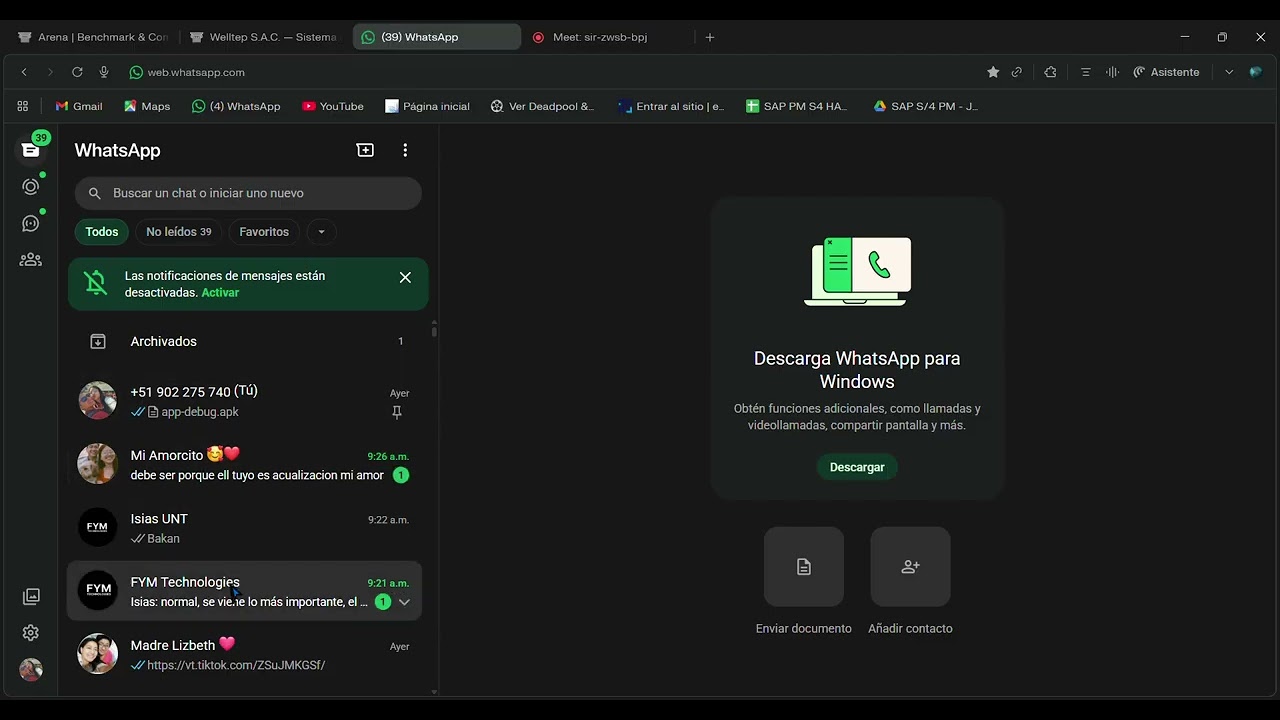This screenshot has height=720, width=1280.
Task: Click Activar to enable notifications
Action: tap(220, 293)
